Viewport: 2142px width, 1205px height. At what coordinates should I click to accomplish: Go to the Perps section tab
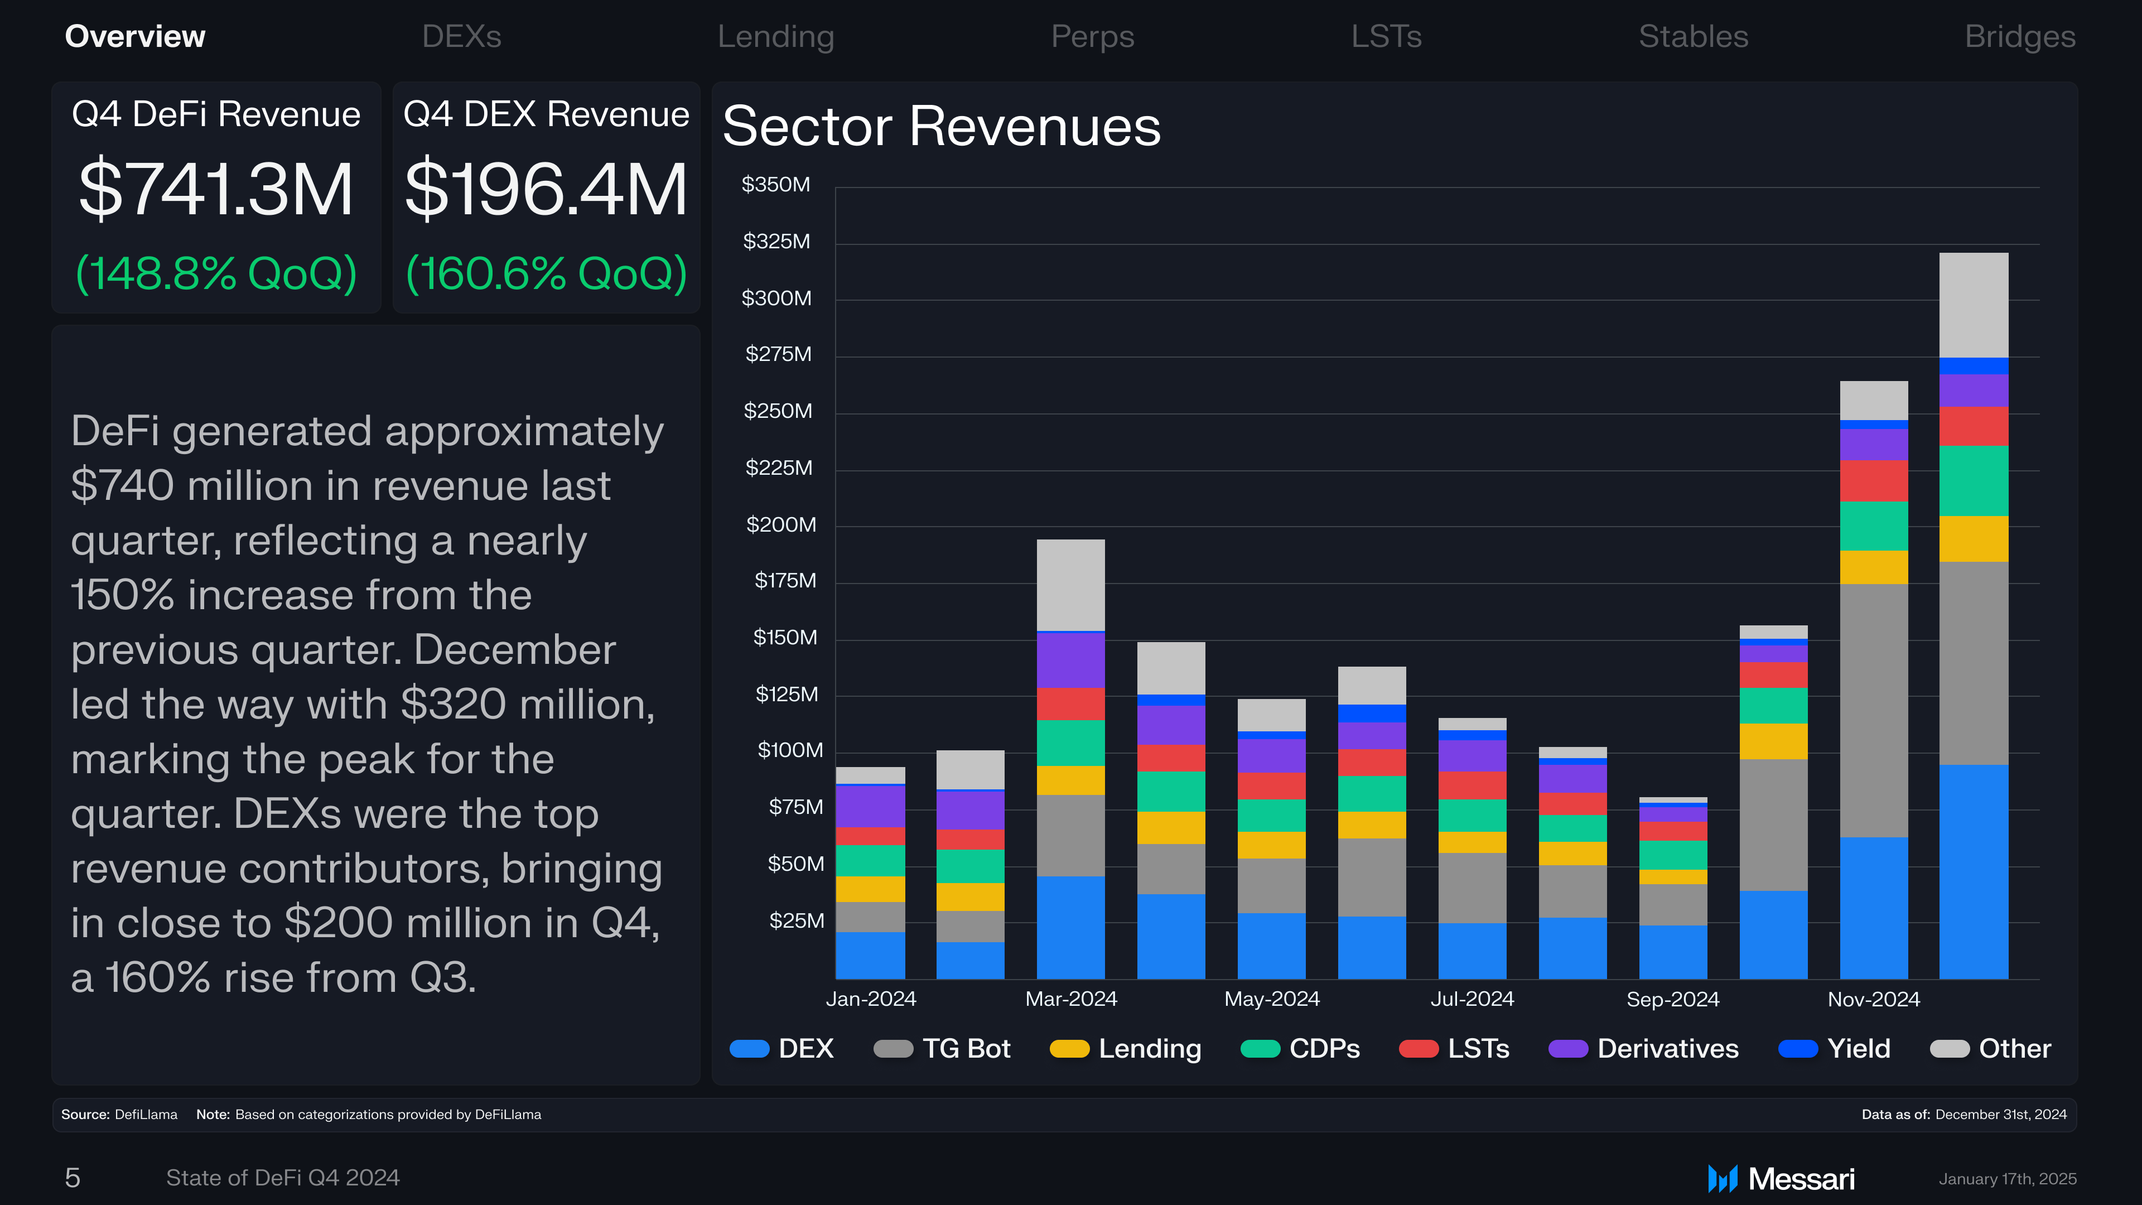(1092, 36)
